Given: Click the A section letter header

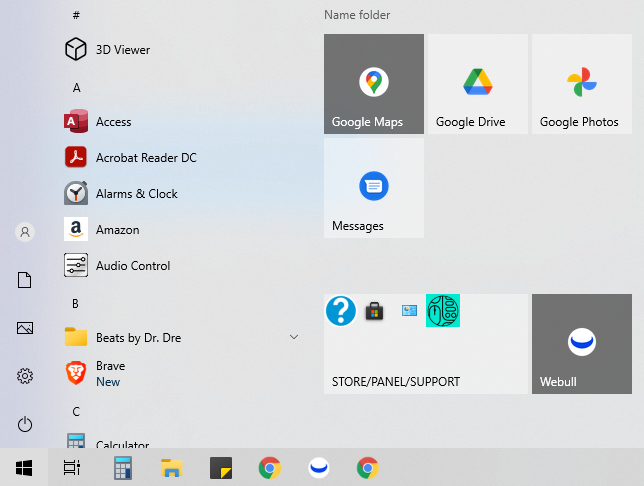Looking at the screenshot, I should pyautogui.click(x=76, y=88).
